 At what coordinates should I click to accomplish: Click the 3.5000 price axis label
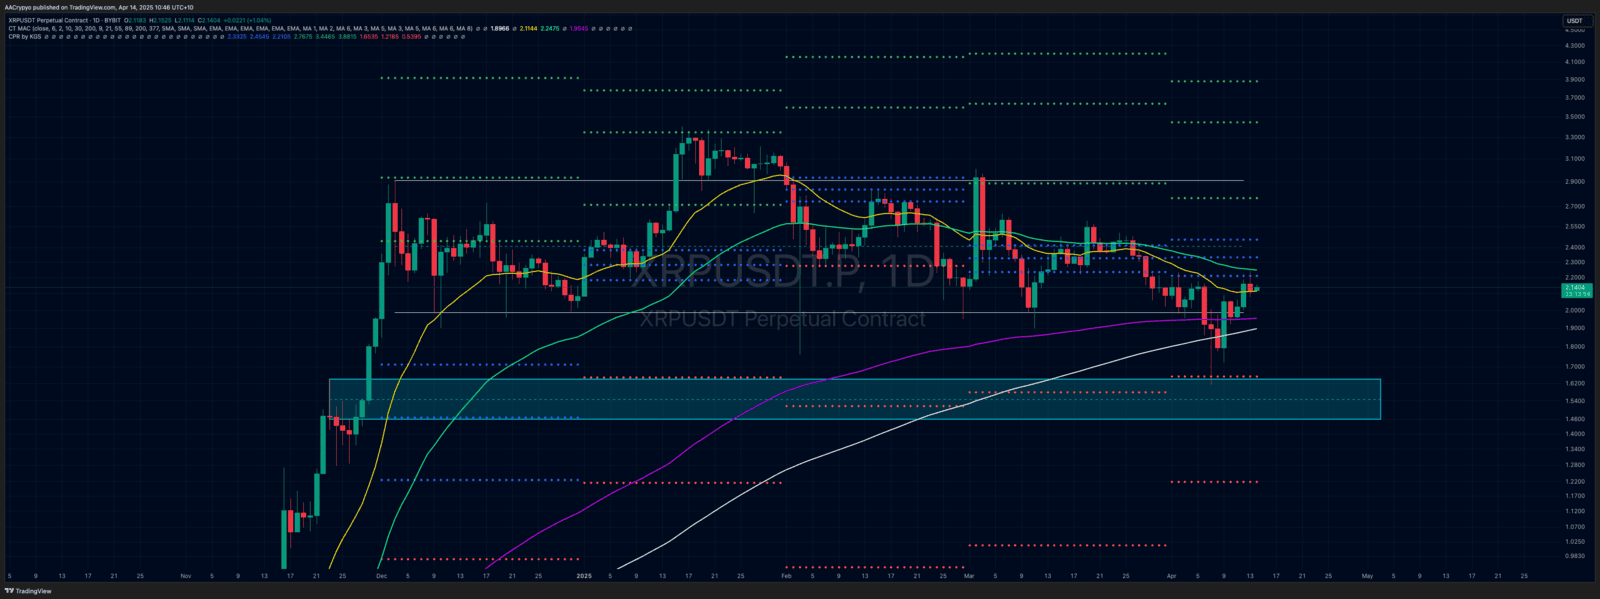pos(1574,117)
